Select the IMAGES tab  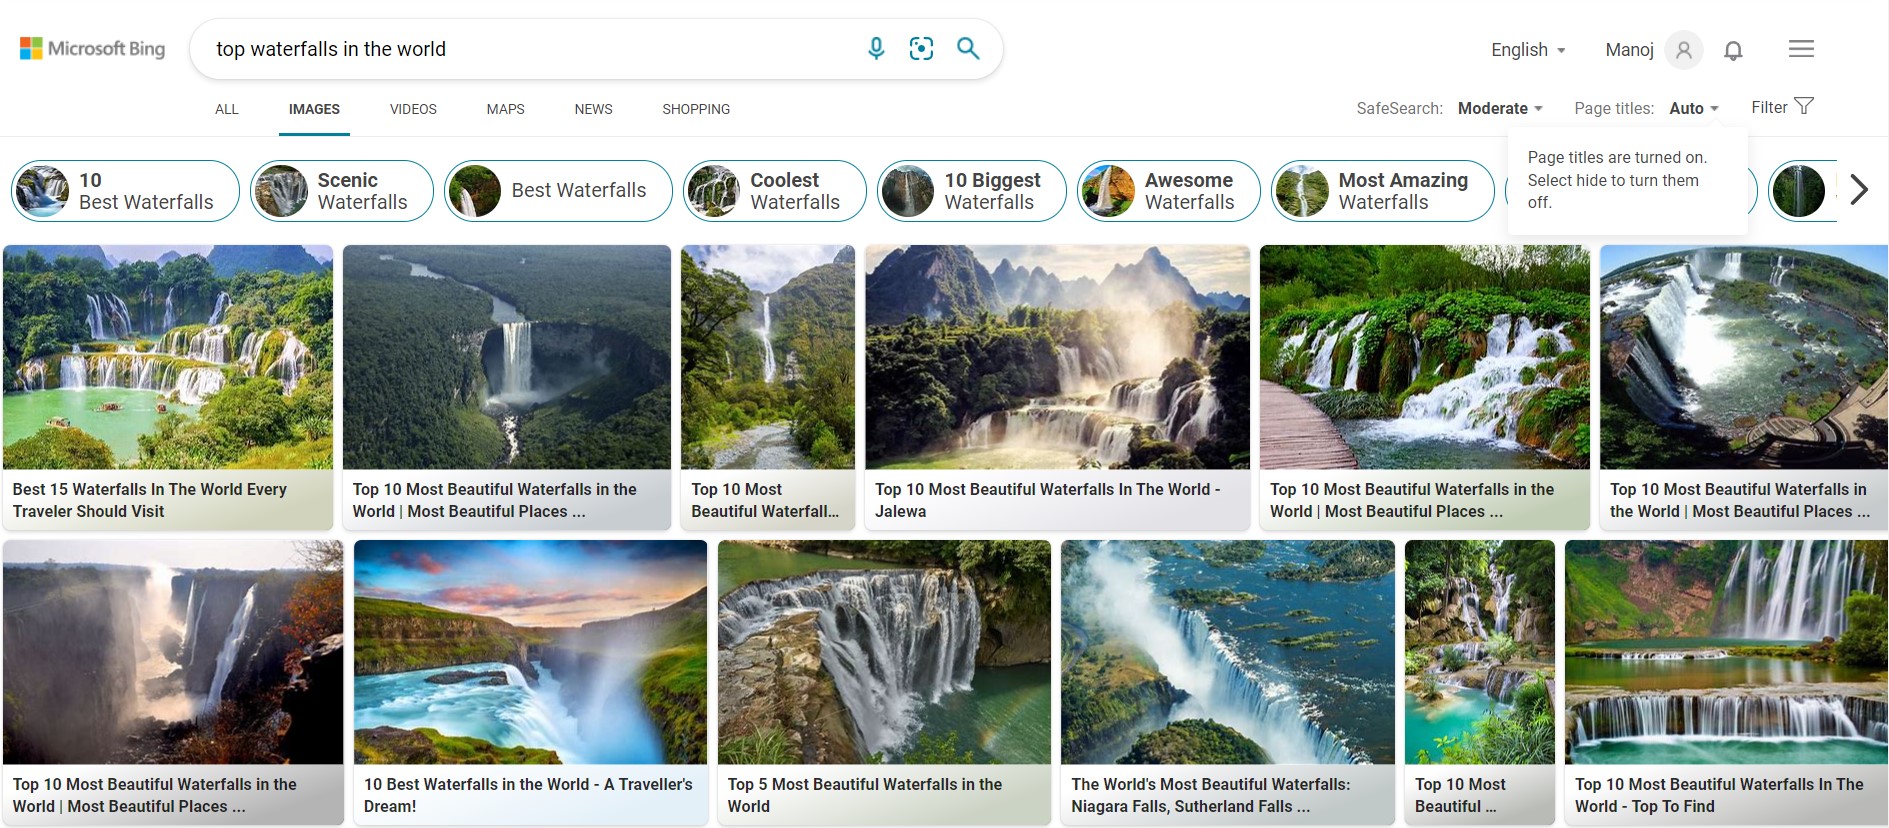tap(314, 109)
